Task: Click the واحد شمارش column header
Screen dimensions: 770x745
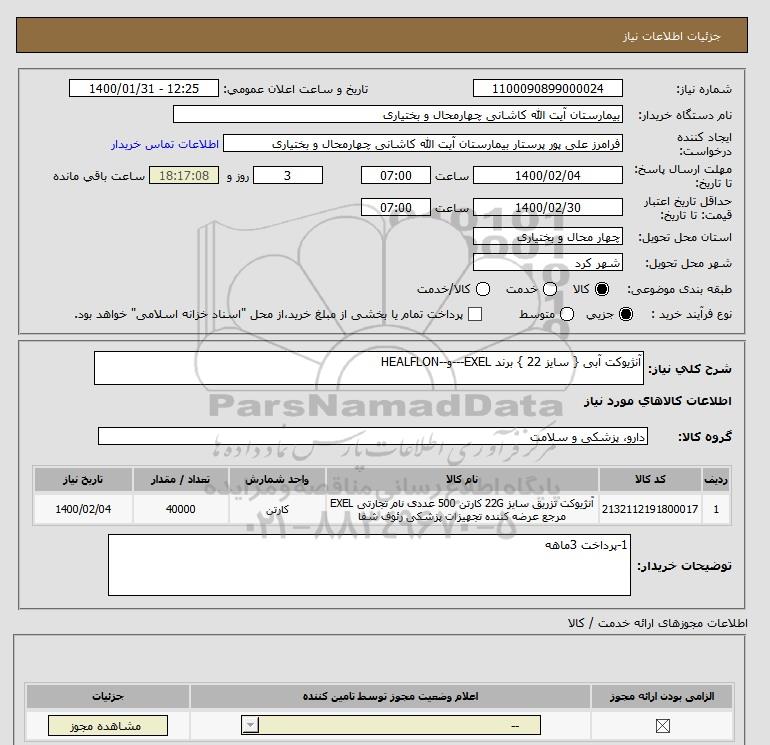Action: [277, 479]
